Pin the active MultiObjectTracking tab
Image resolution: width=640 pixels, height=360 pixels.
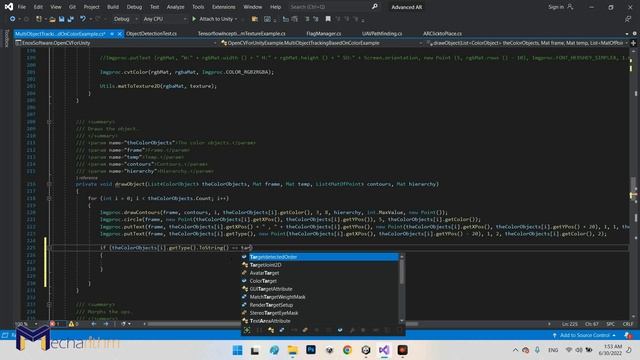pyautogui.click(x=112, y=34)
